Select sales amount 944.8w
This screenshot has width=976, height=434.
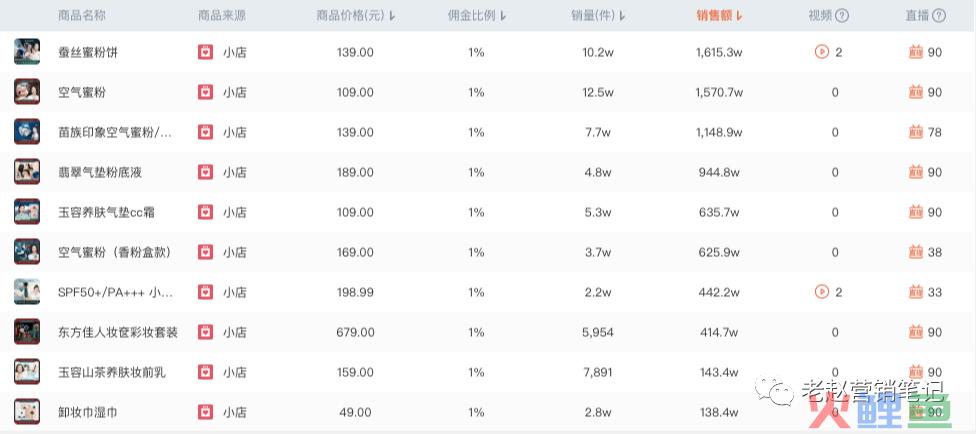719,172
